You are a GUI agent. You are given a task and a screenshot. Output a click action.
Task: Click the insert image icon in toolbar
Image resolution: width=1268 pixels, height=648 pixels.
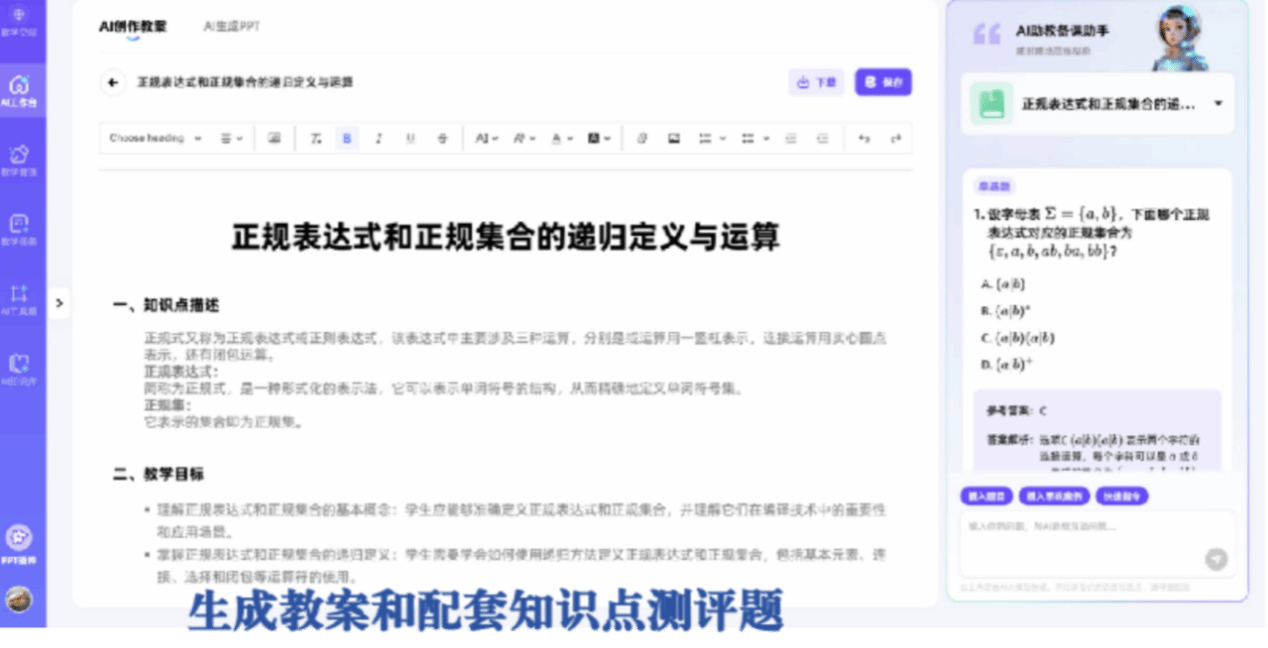[x=673, y=139]
